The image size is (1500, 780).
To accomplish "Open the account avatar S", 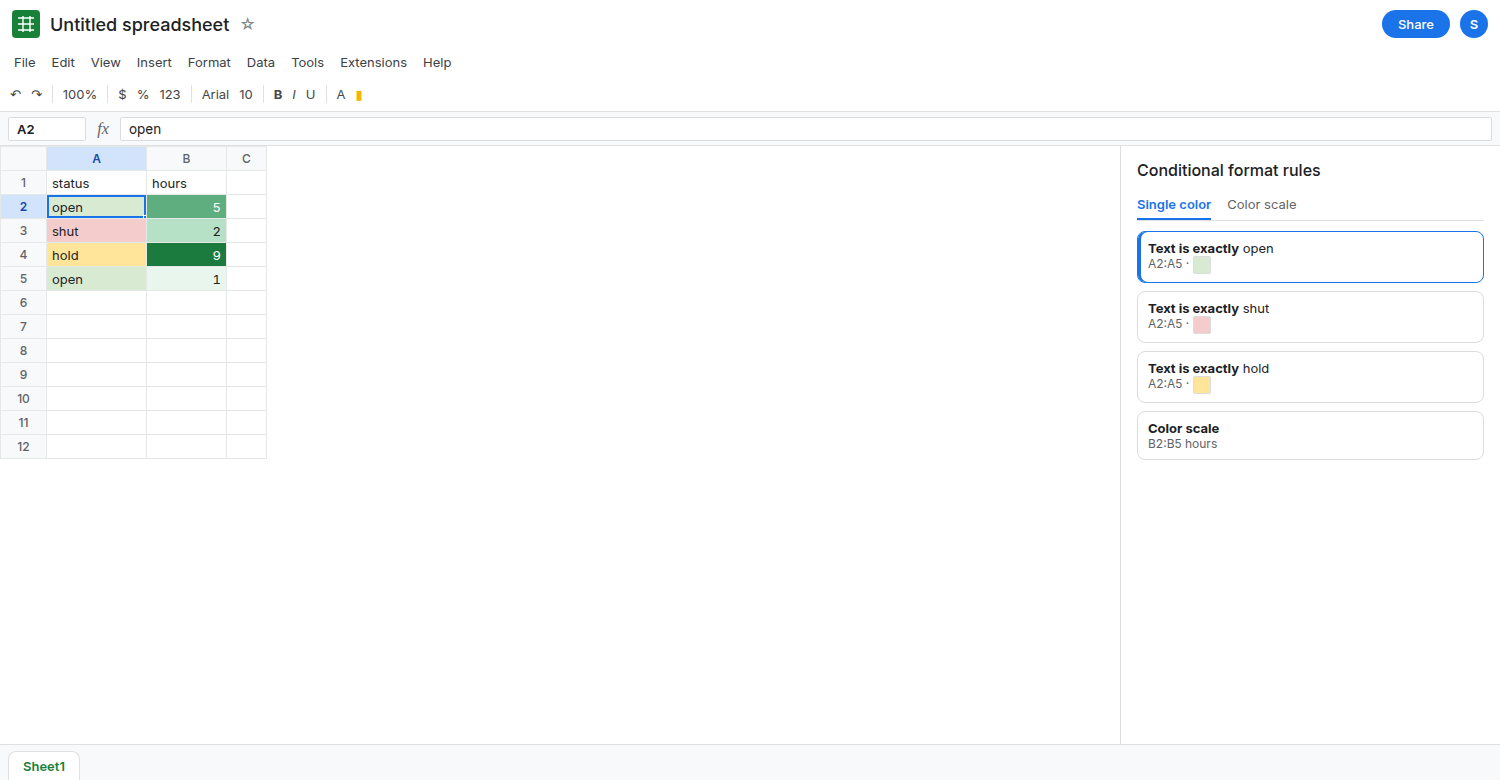I will click(1474, 24).
